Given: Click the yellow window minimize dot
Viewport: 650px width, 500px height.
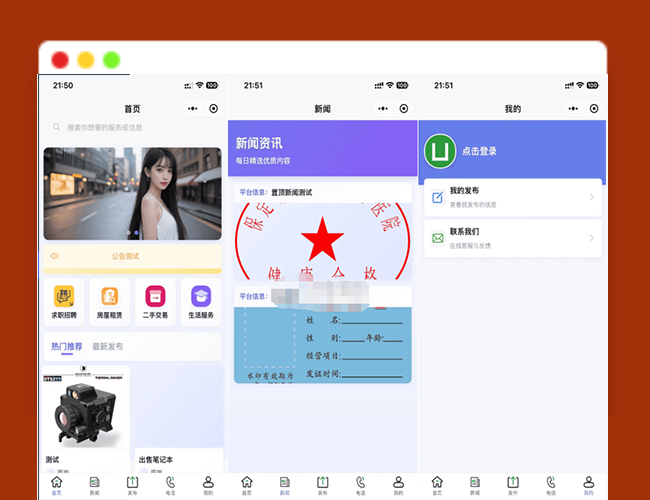Looking at the screenshot, I should coord(86,60).
